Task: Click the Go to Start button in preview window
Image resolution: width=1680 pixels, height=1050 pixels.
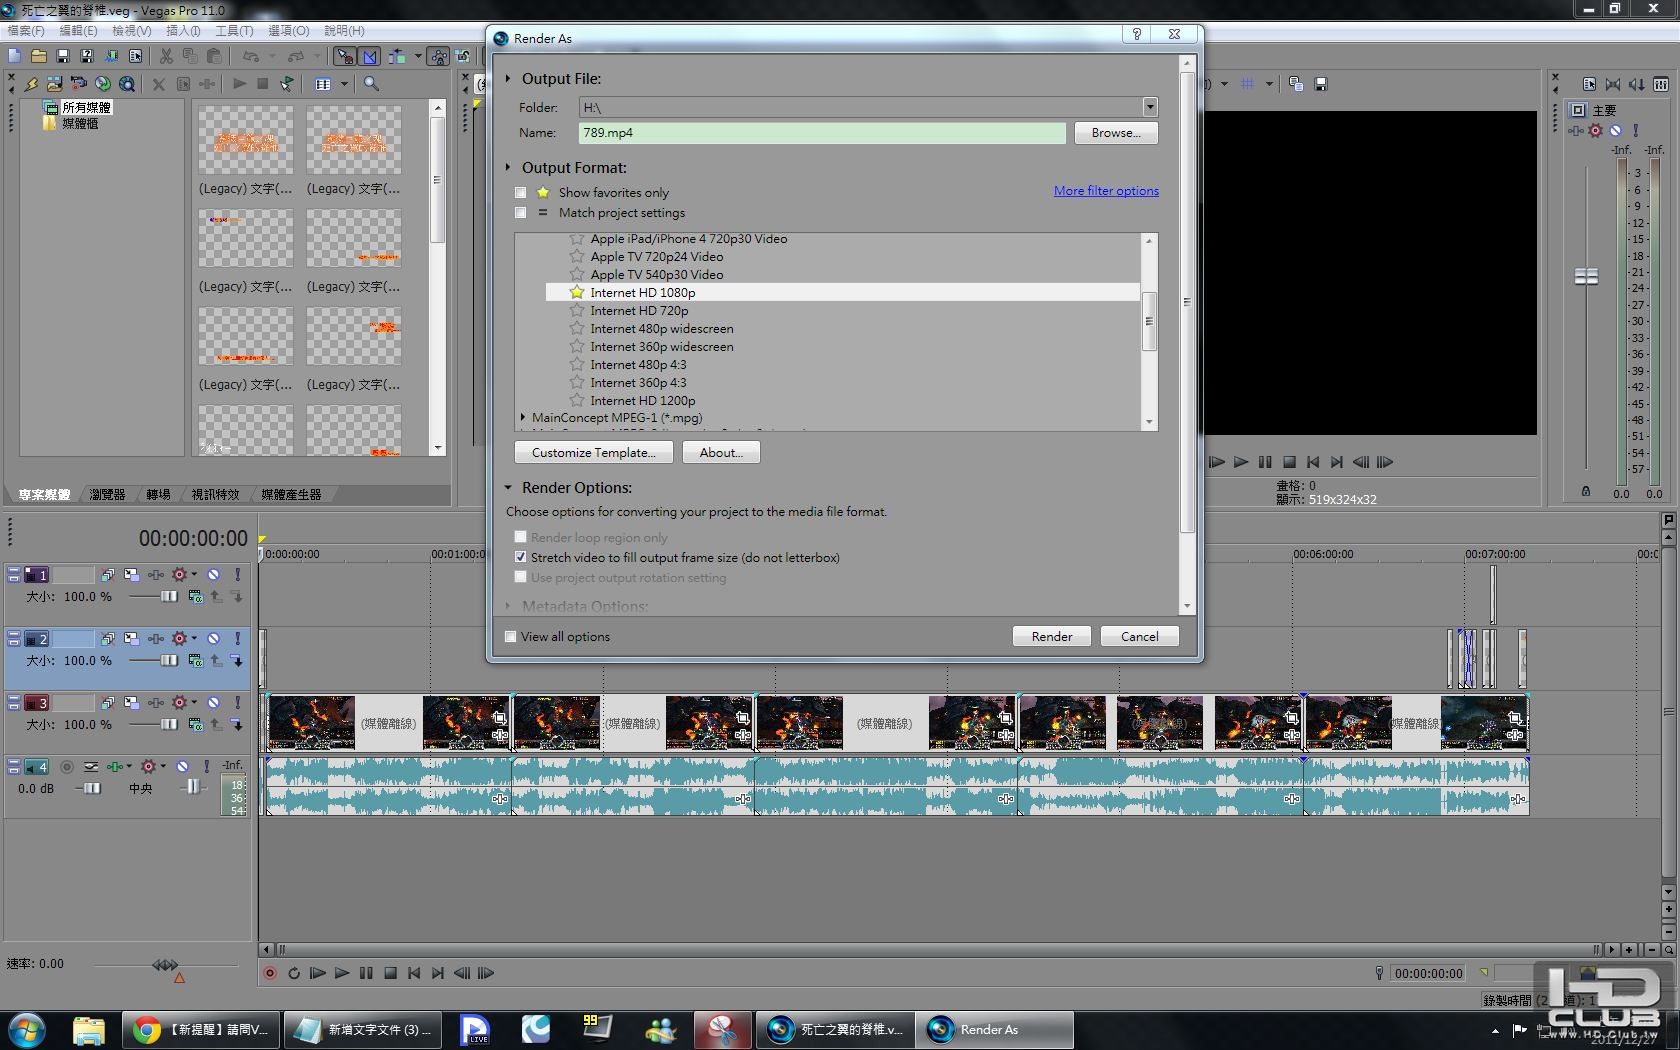Action: pos(1313,462)
